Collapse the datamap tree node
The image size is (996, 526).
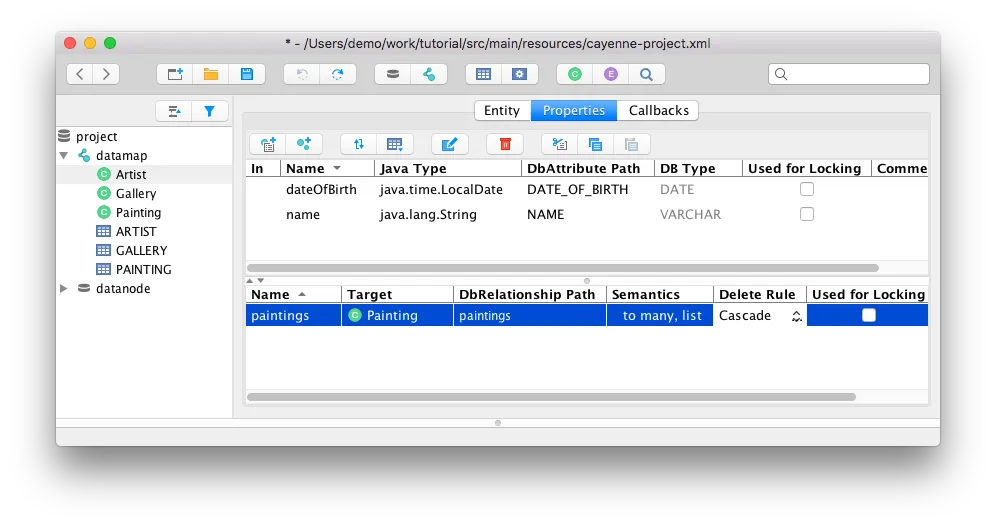point(64,155)
